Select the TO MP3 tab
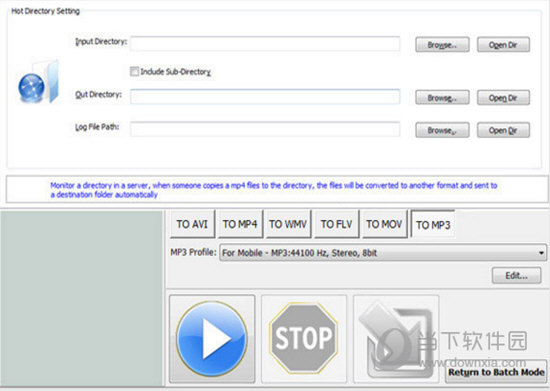The height and width of the screenshot is (391, 550). (x=433, y=224)
